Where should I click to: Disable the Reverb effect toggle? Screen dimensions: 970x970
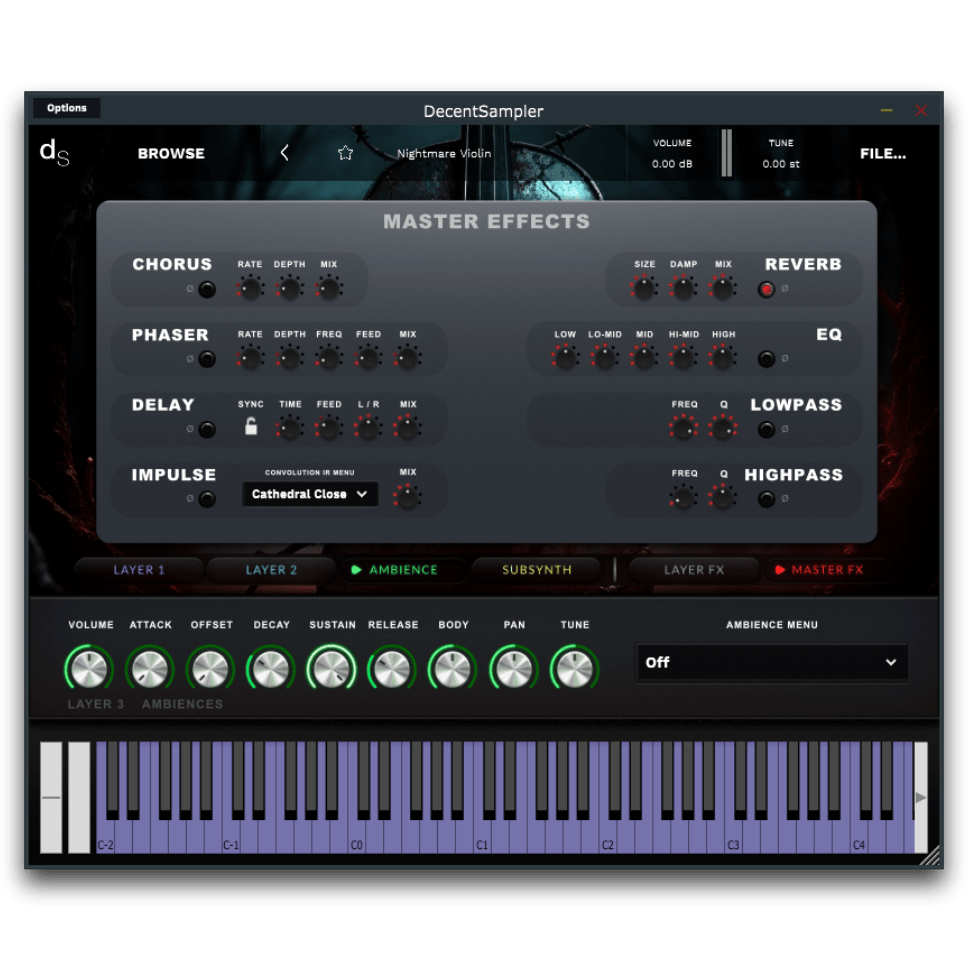[766, 289]
